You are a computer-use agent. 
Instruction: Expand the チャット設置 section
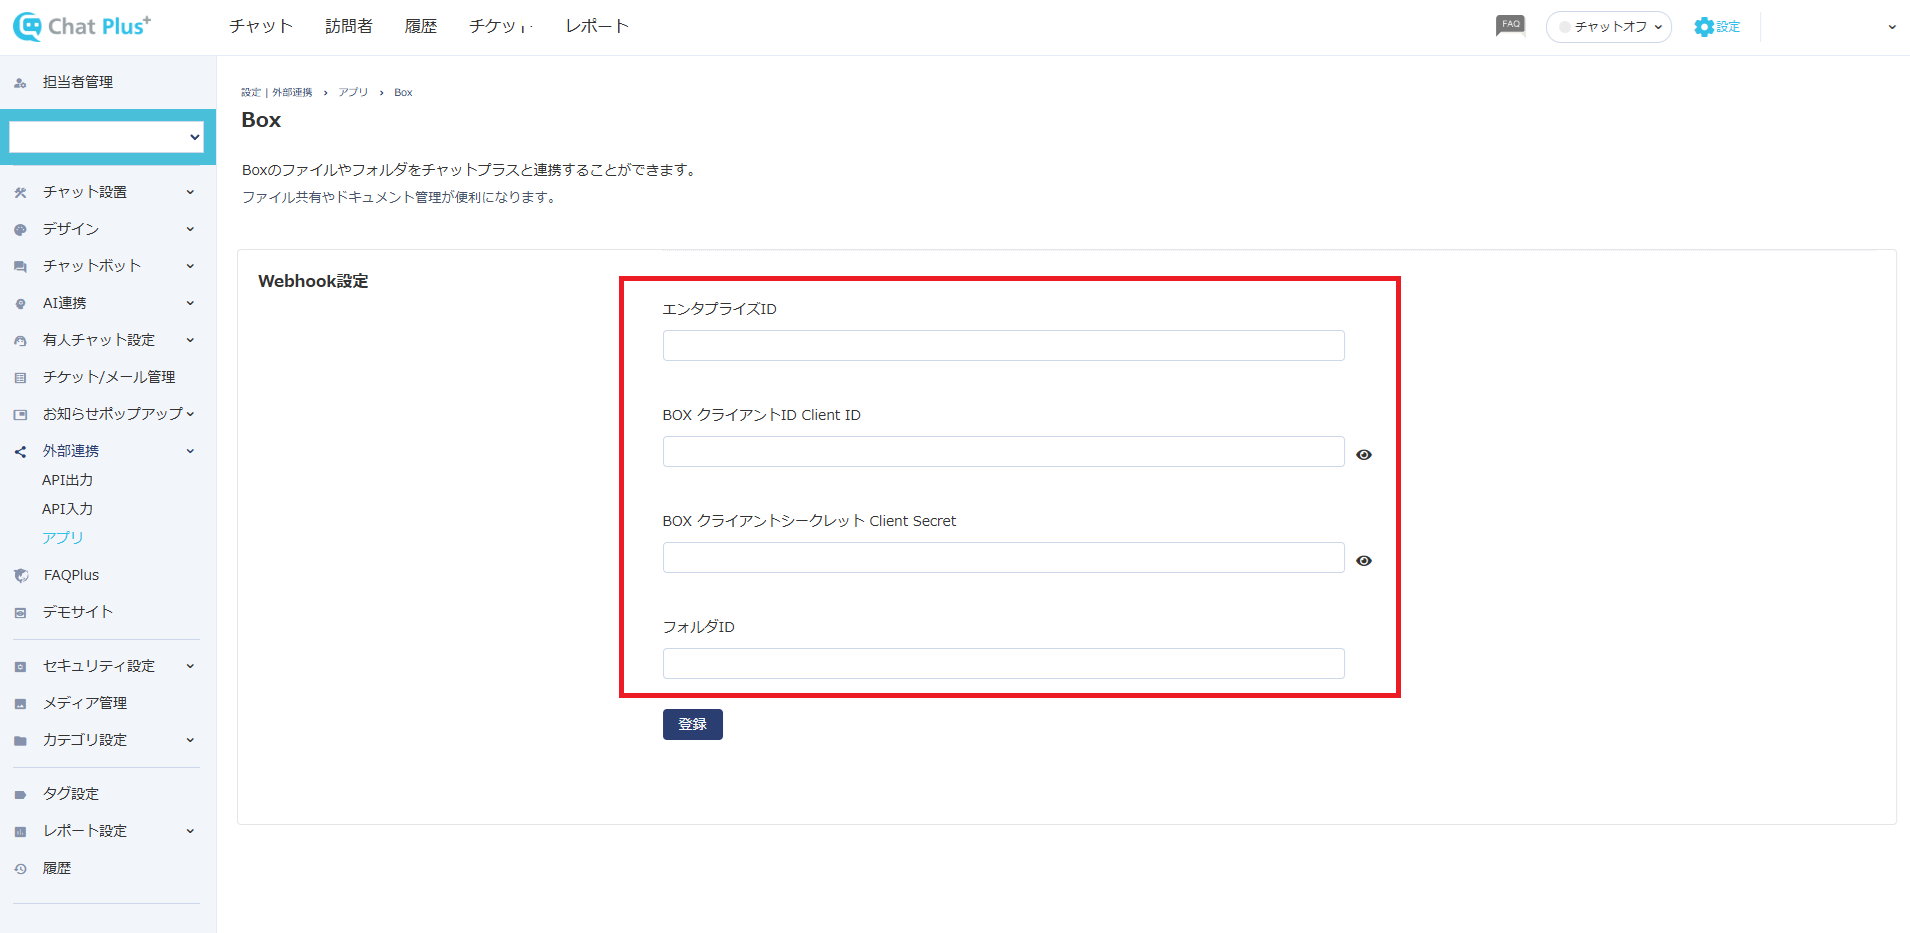click(x=190, y=192)
